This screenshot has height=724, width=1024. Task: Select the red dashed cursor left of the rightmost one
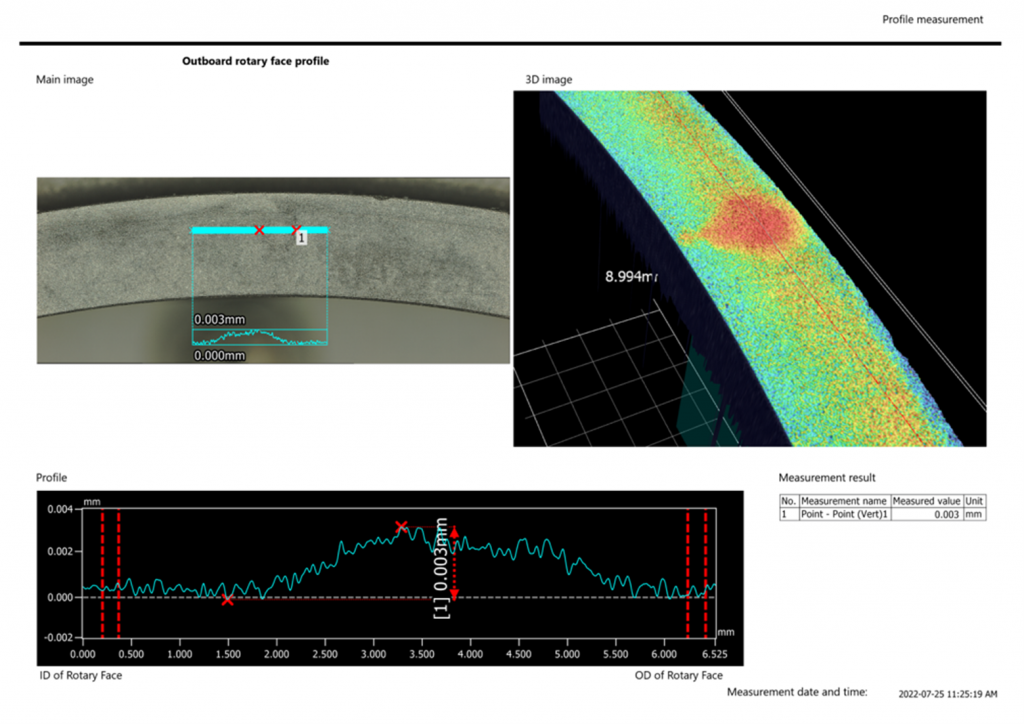pos(688,573)
